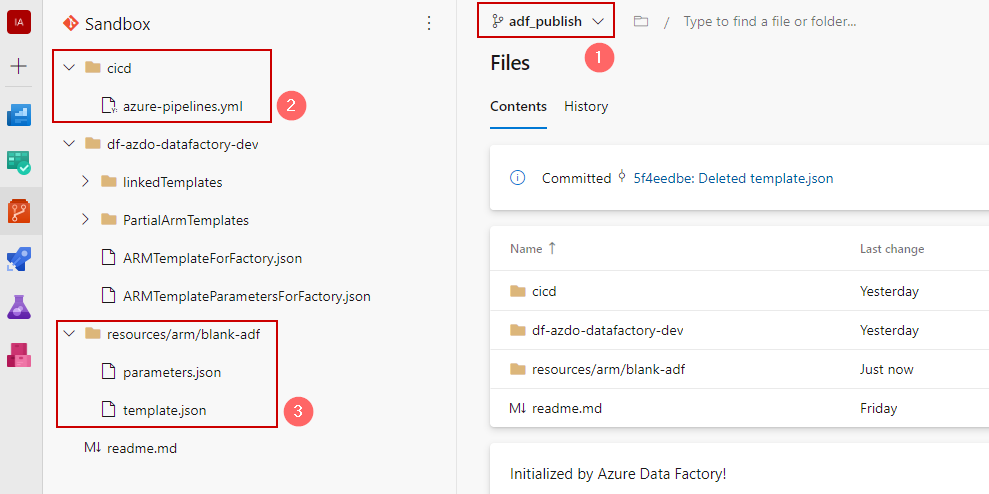Open the IA project avatar icon

tap(19, 23)
